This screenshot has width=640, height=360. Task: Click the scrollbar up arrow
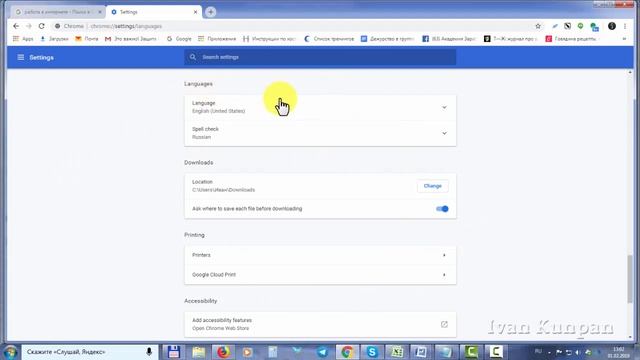pos(630,72)
